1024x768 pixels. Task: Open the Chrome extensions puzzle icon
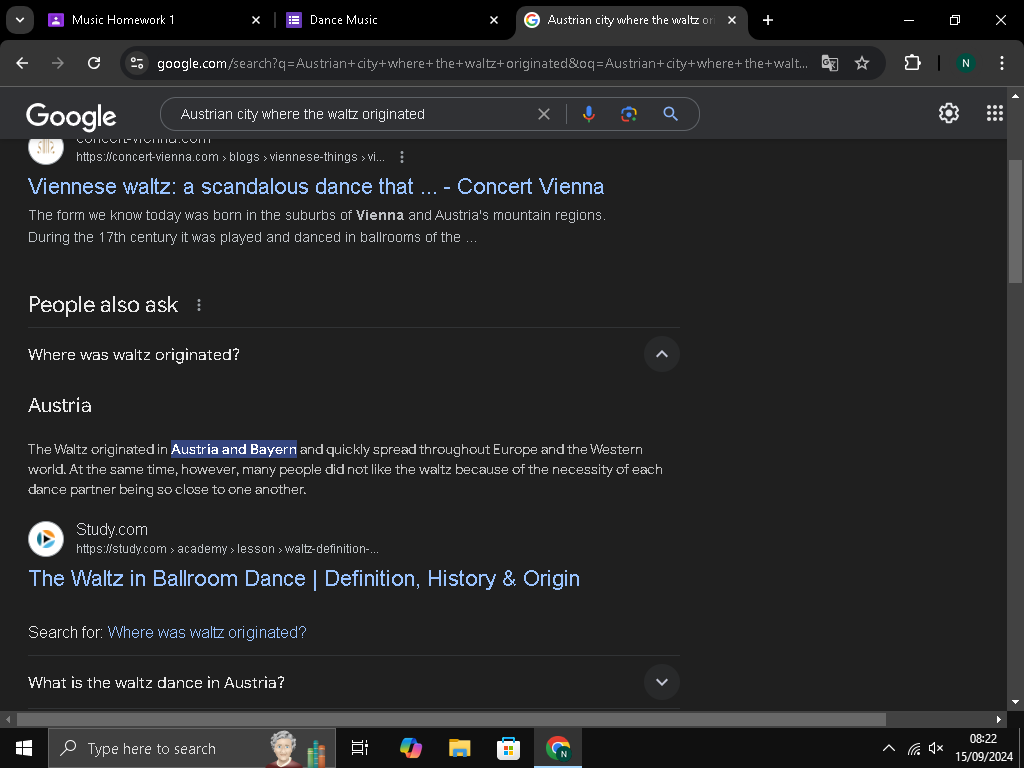(912, 63)
